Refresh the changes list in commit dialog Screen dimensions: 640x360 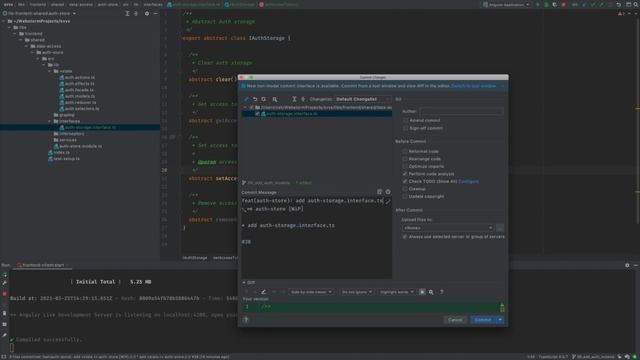[x=264, y=99]
